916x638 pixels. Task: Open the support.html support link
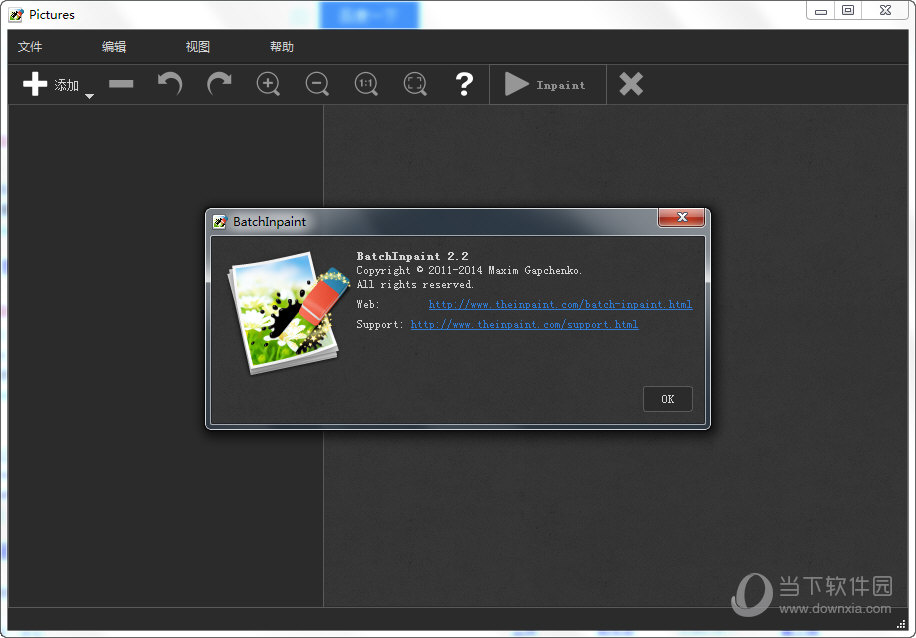click(x=525, y=324)
